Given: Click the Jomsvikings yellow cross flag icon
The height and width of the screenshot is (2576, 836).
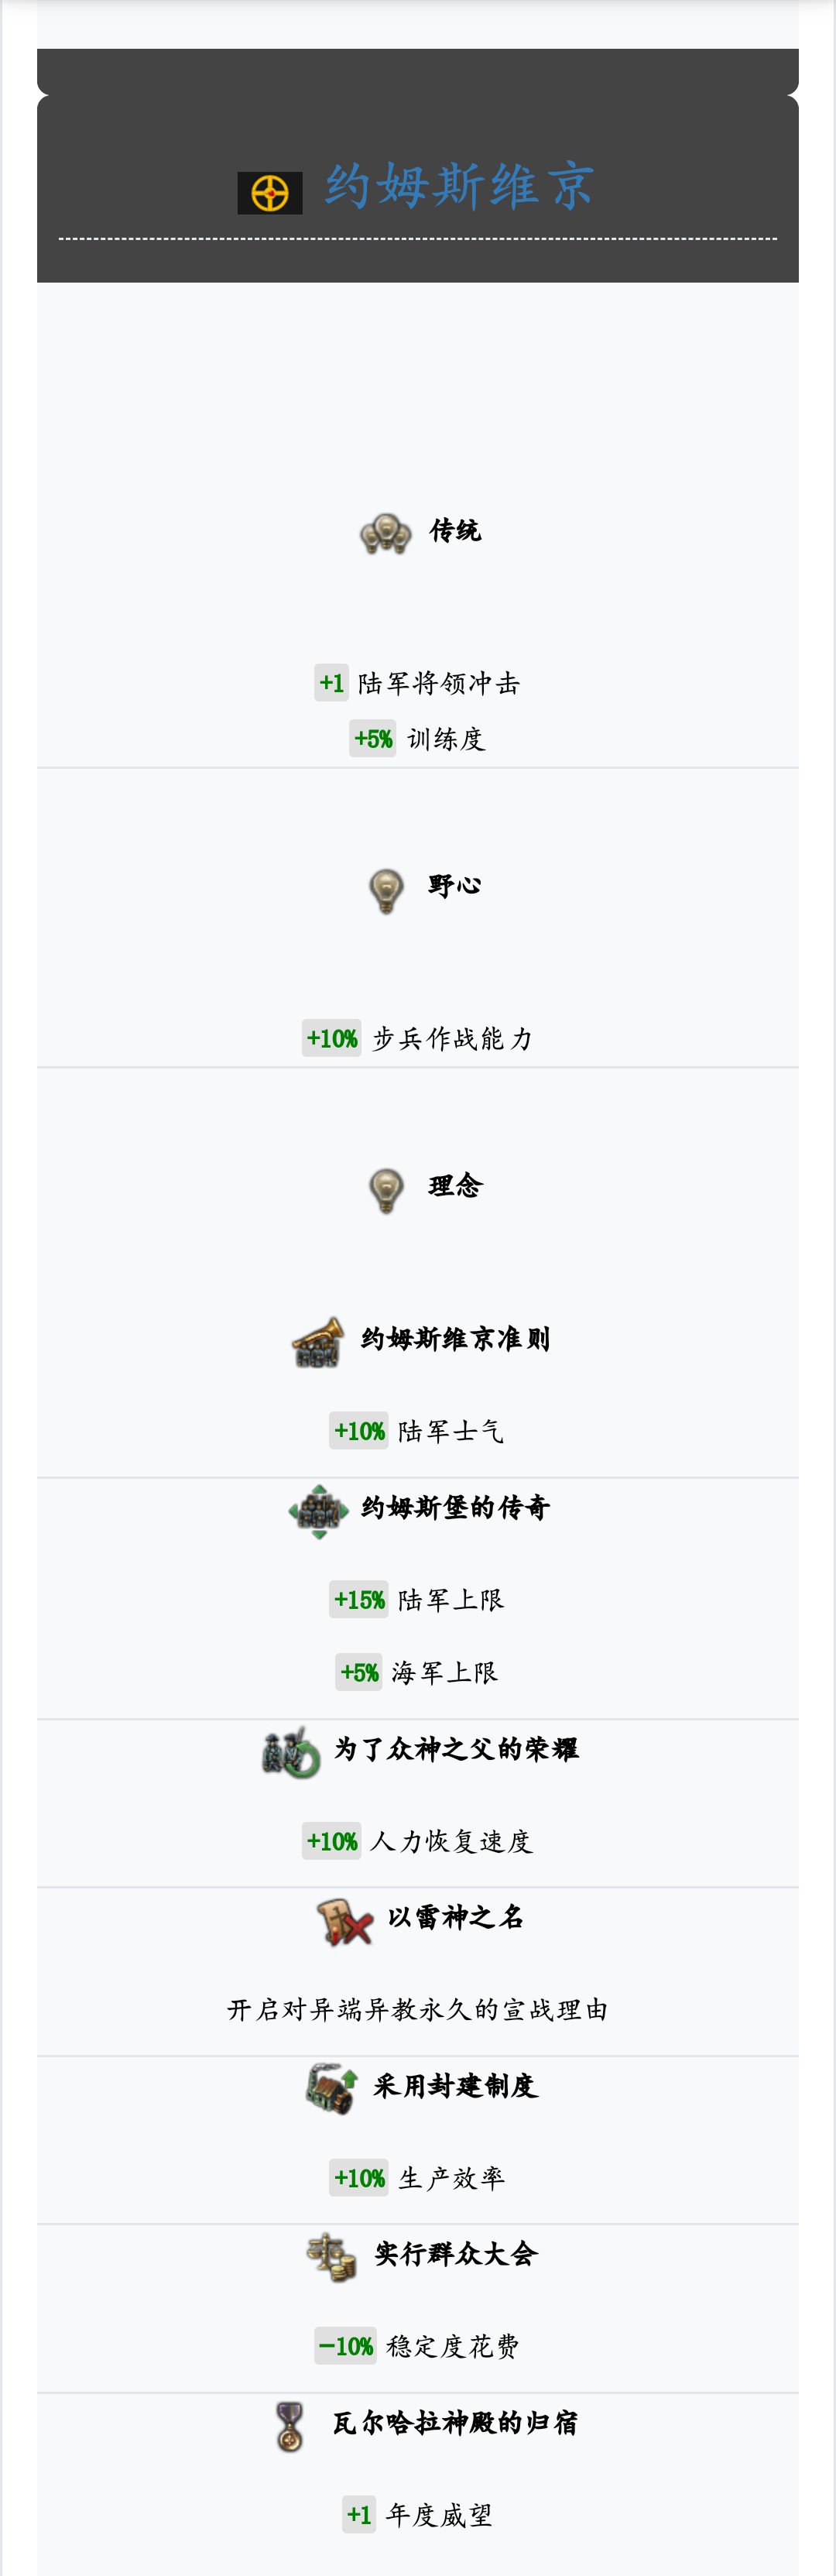Looking at the screenshot, I should coord(270,193).
